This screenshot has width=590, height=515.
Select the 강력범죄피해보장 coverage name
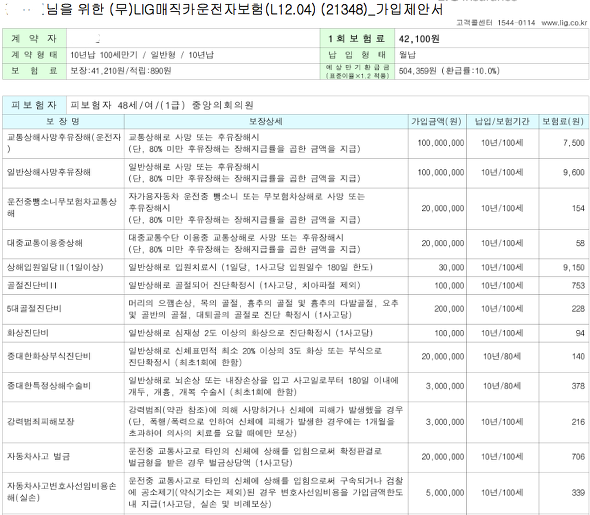[x=41, y=421]
